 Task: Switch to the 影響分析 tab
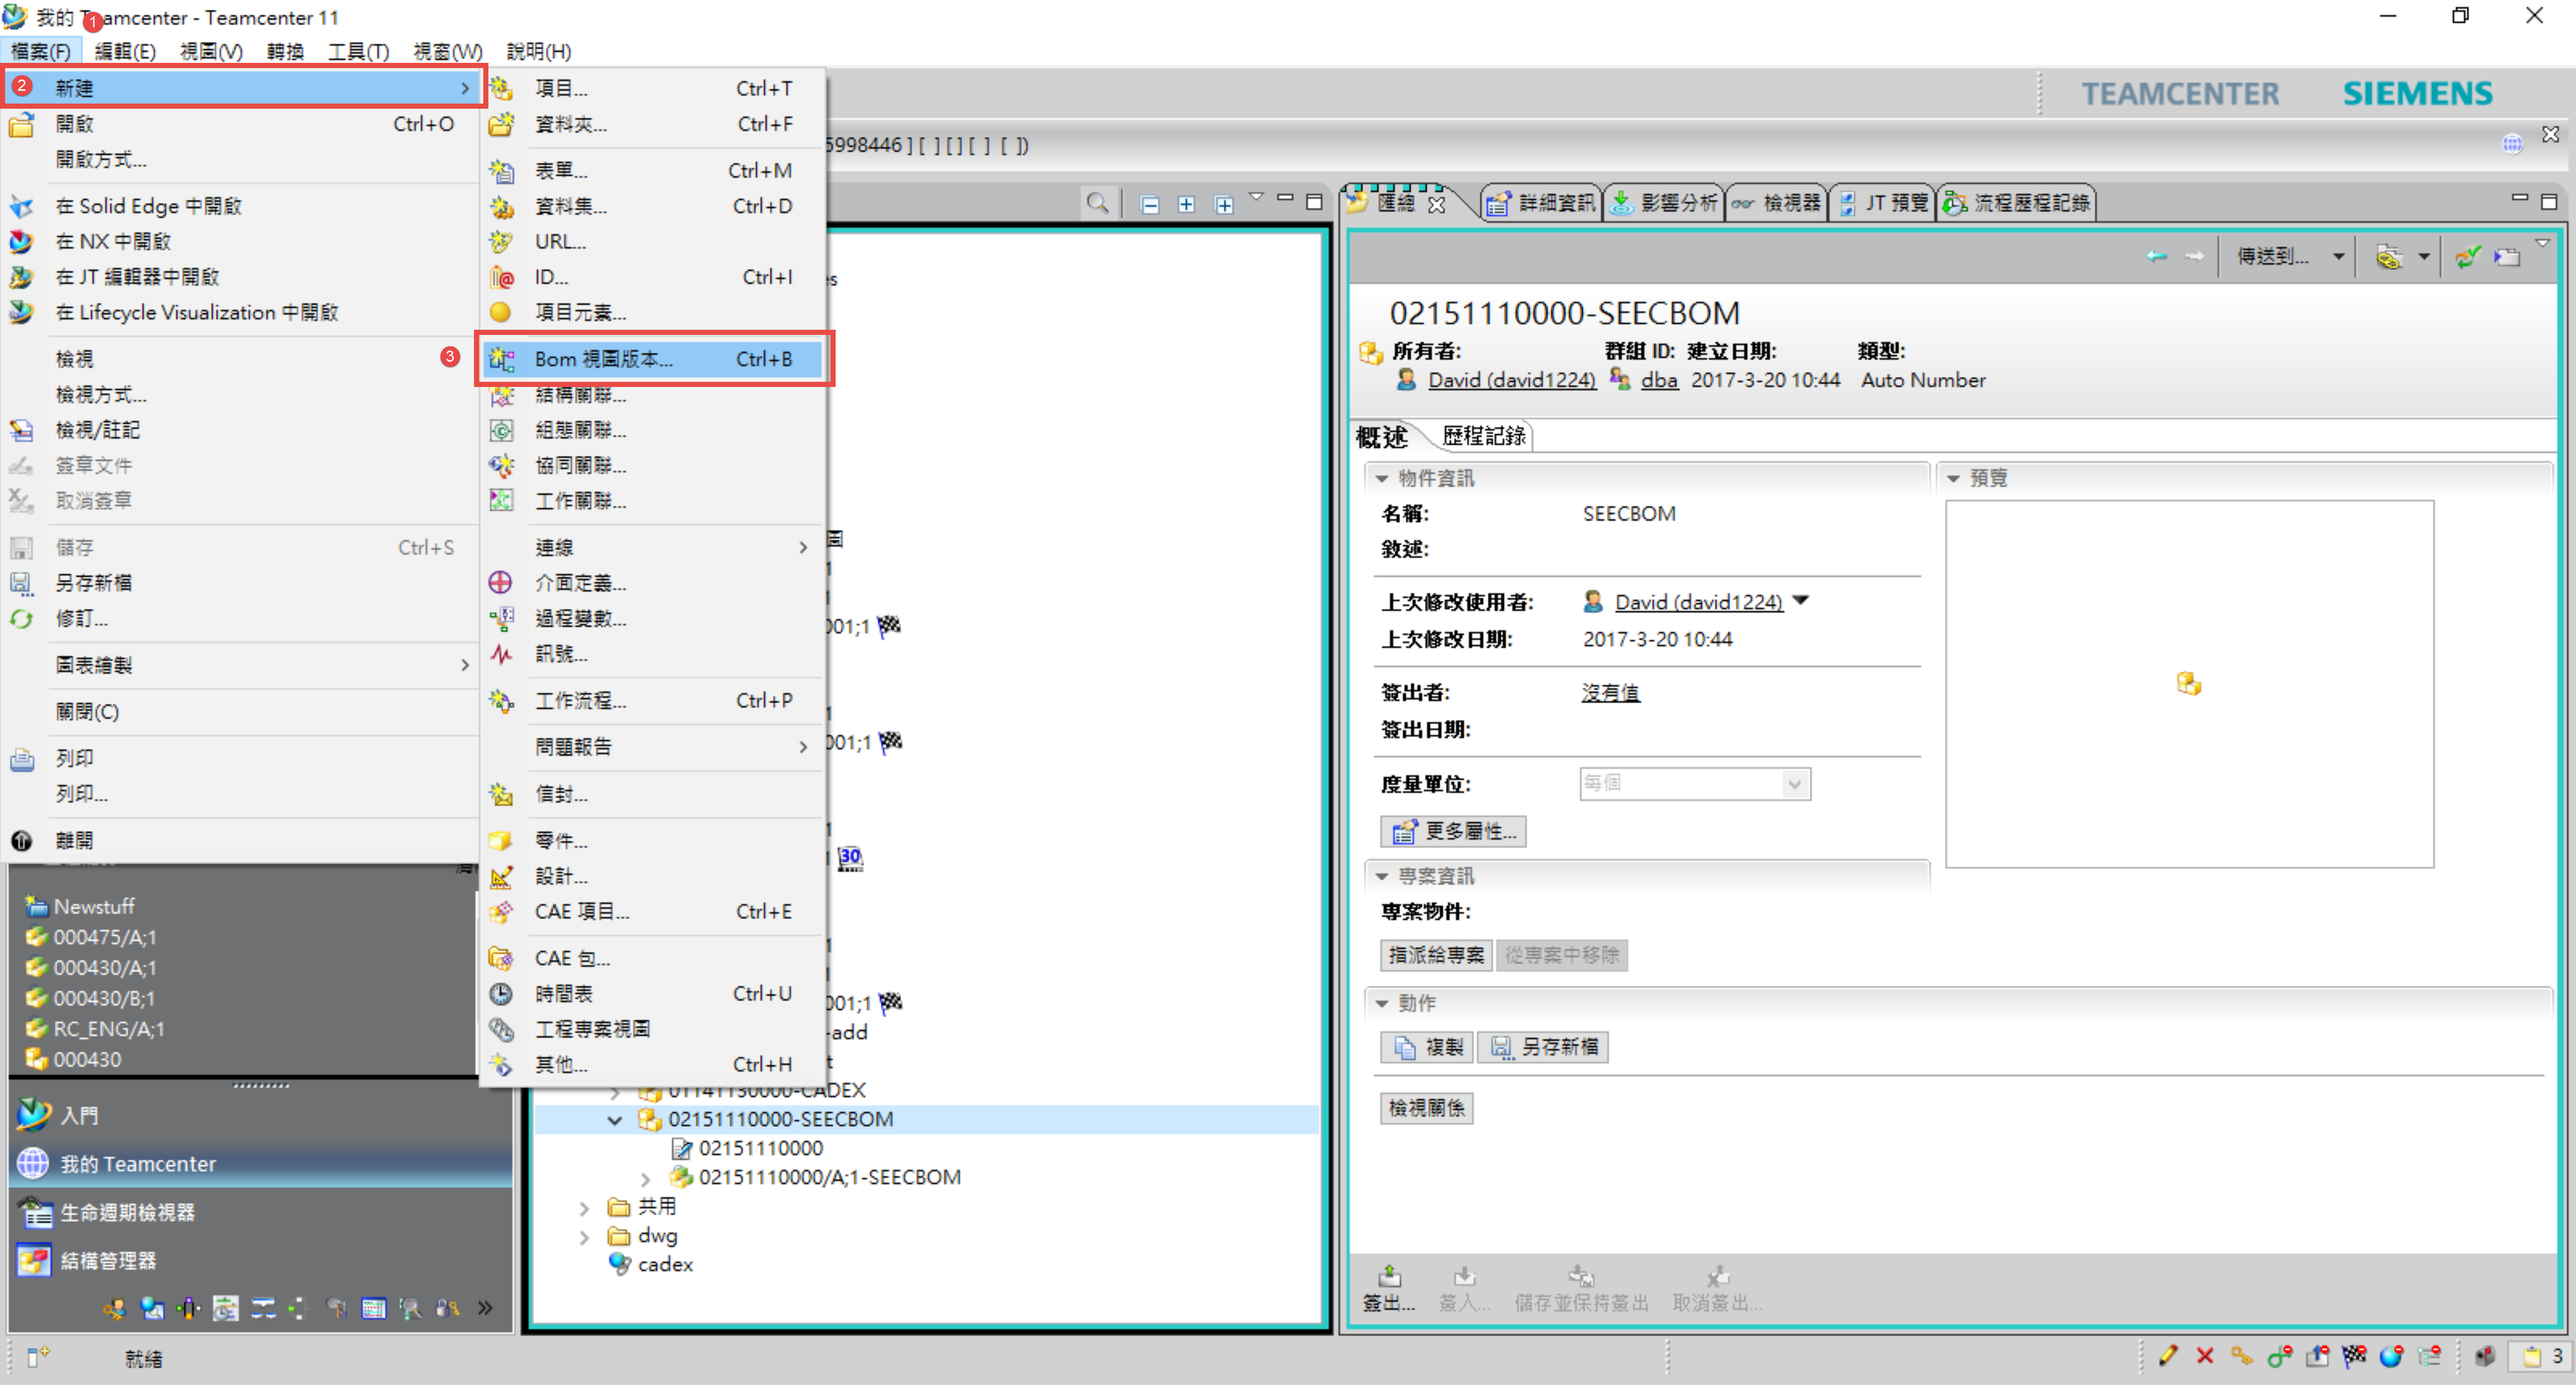click(1664, 203)
